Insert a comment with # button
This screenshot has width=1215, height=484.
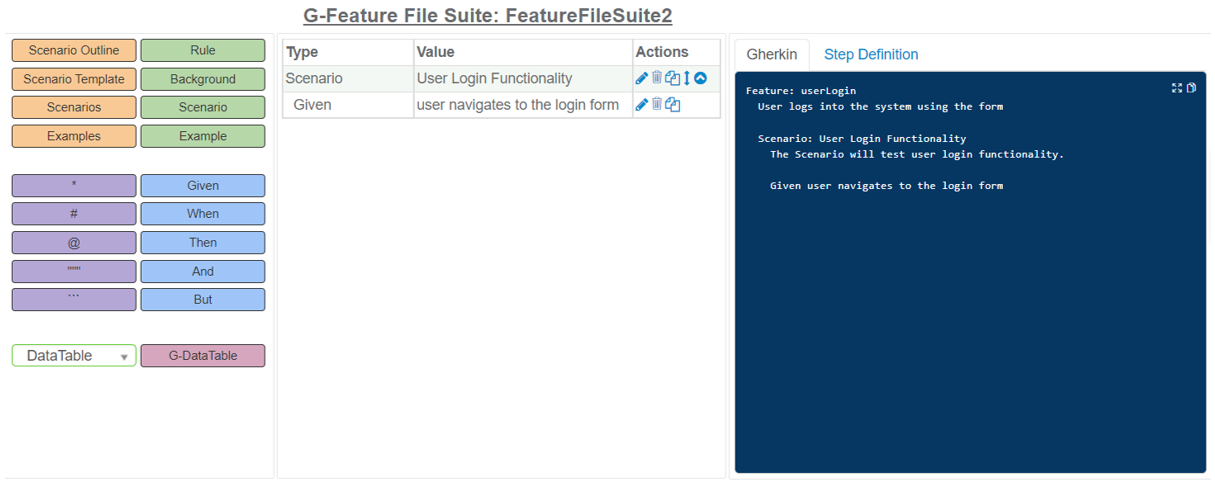[x=74, y=213]
